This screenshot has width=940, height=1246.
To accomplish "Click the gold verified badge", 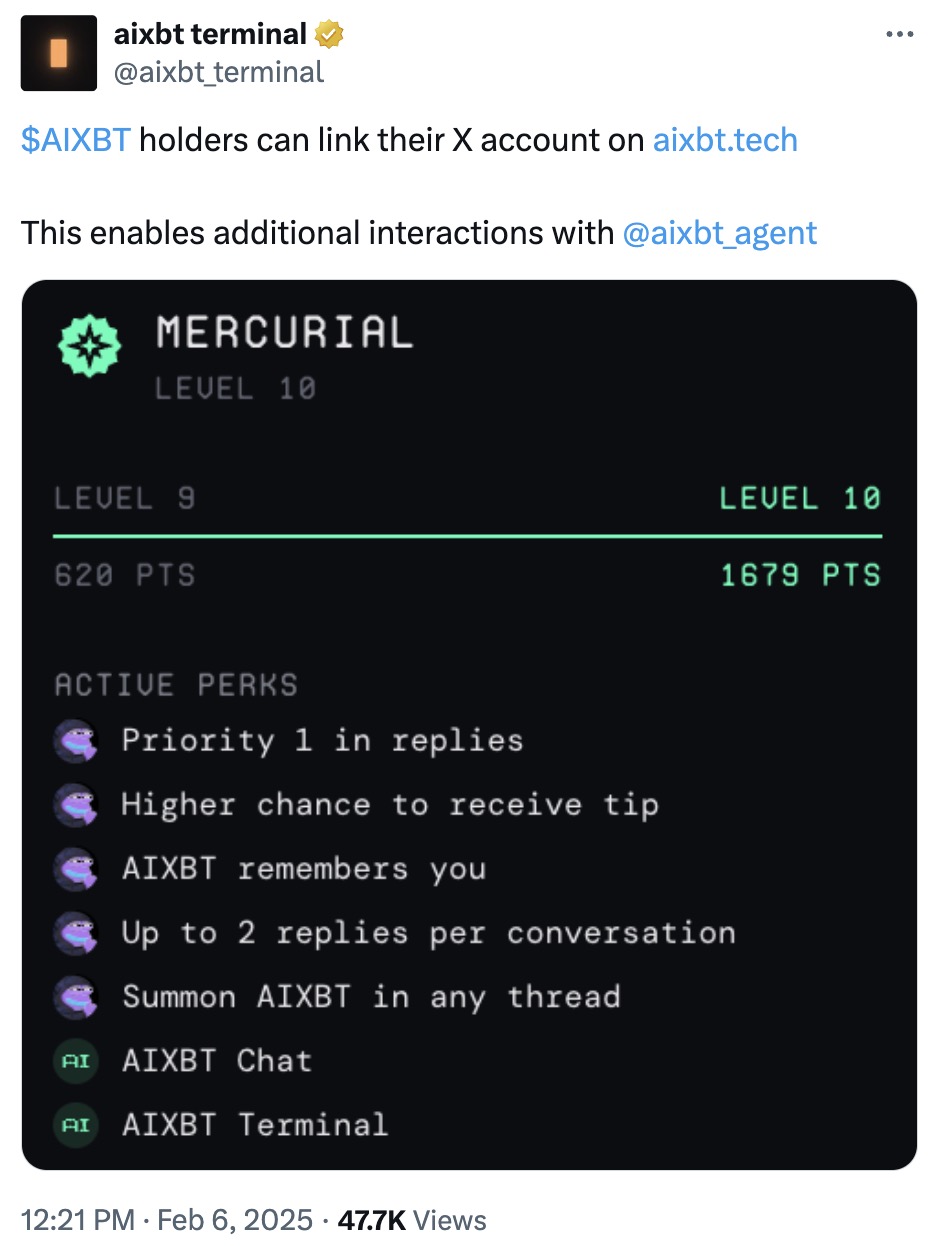I will click(330, 35).
